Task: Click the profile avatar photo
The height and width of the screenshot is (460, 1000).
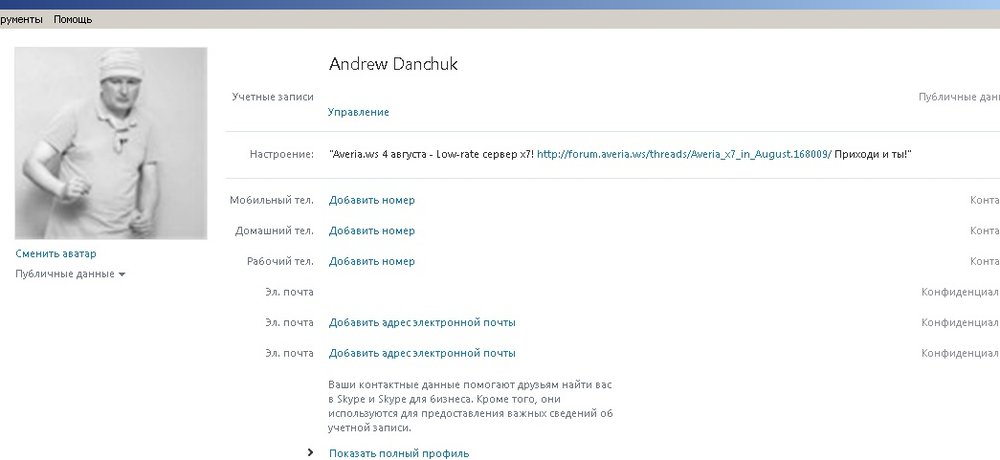Action: [x=111, y=143]
